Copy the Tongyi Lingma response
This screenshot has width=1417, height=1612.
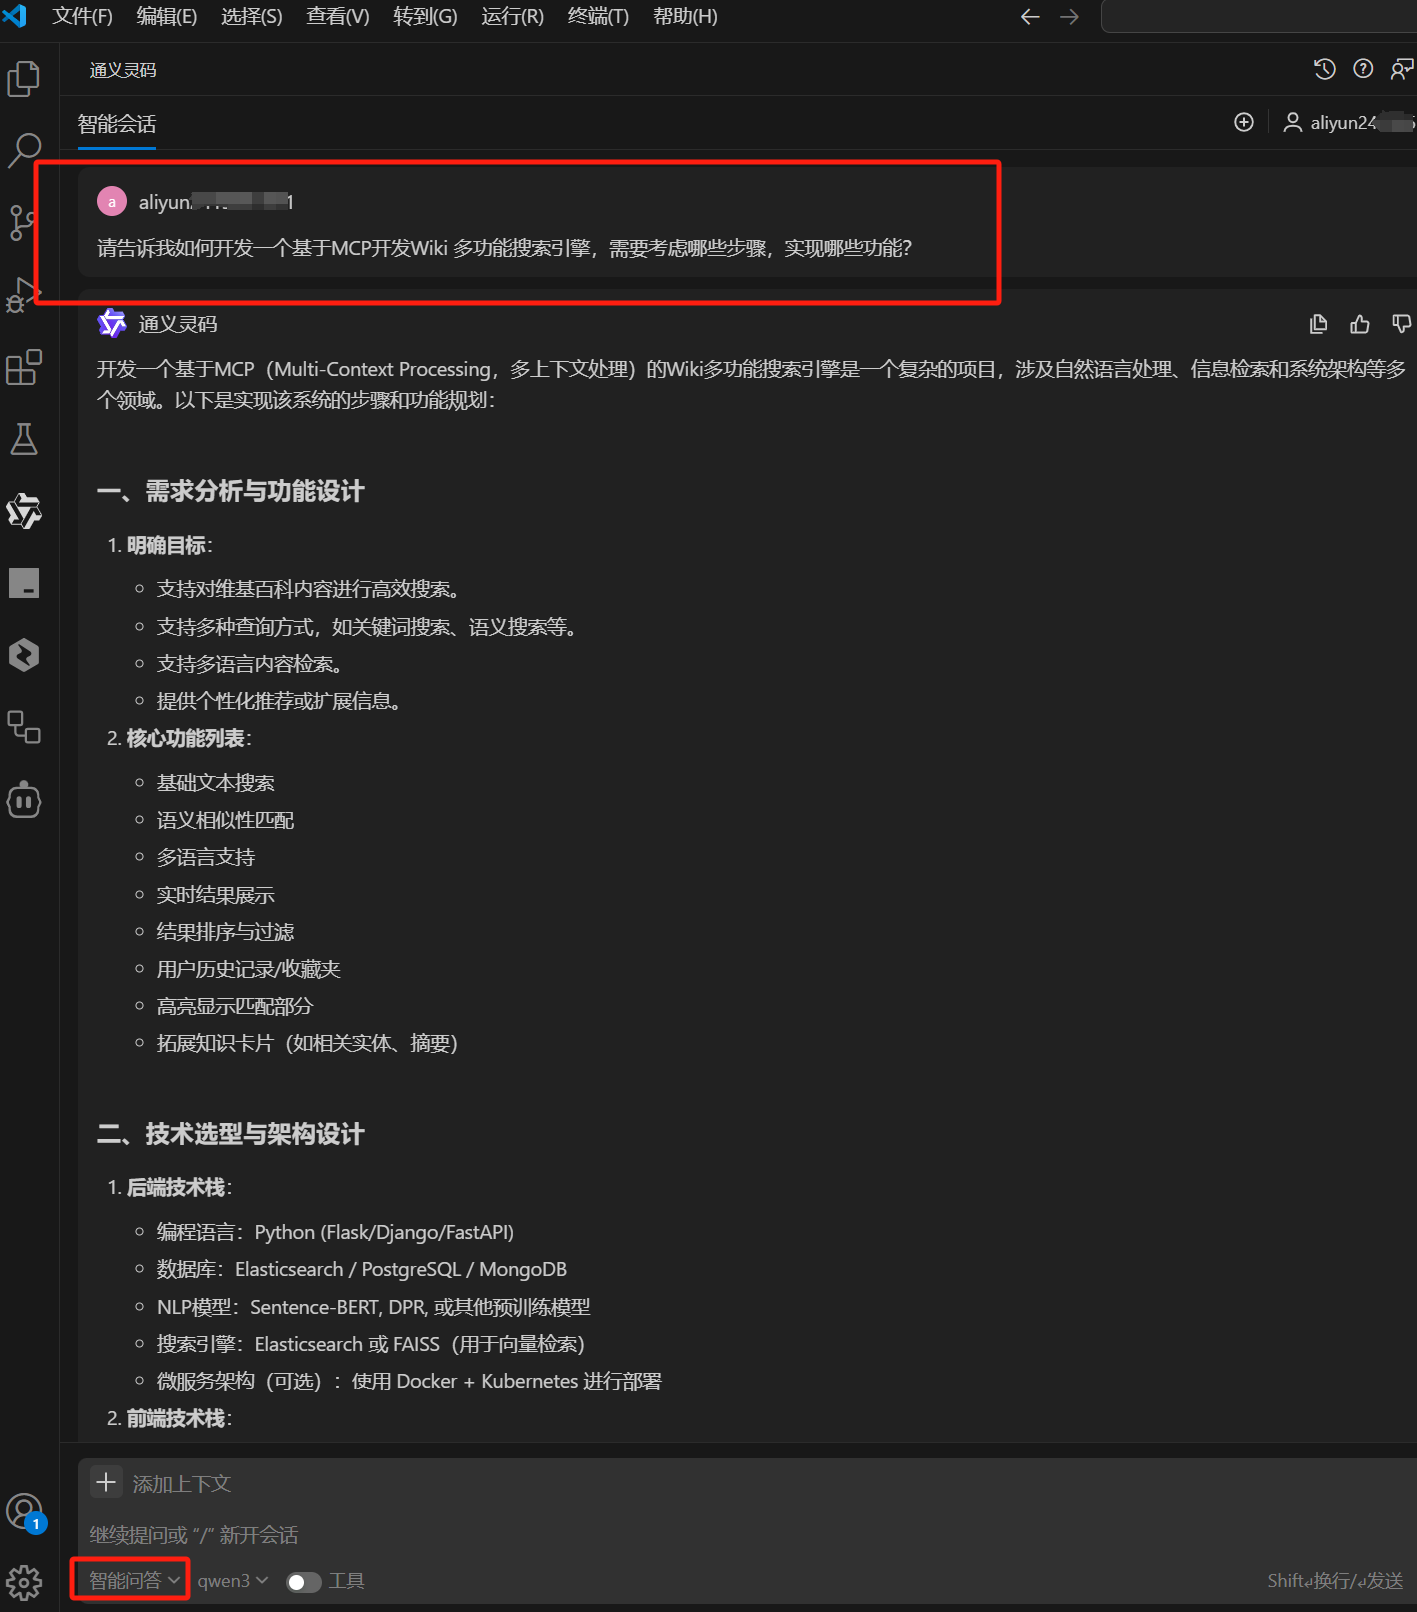click(1319, 324)
